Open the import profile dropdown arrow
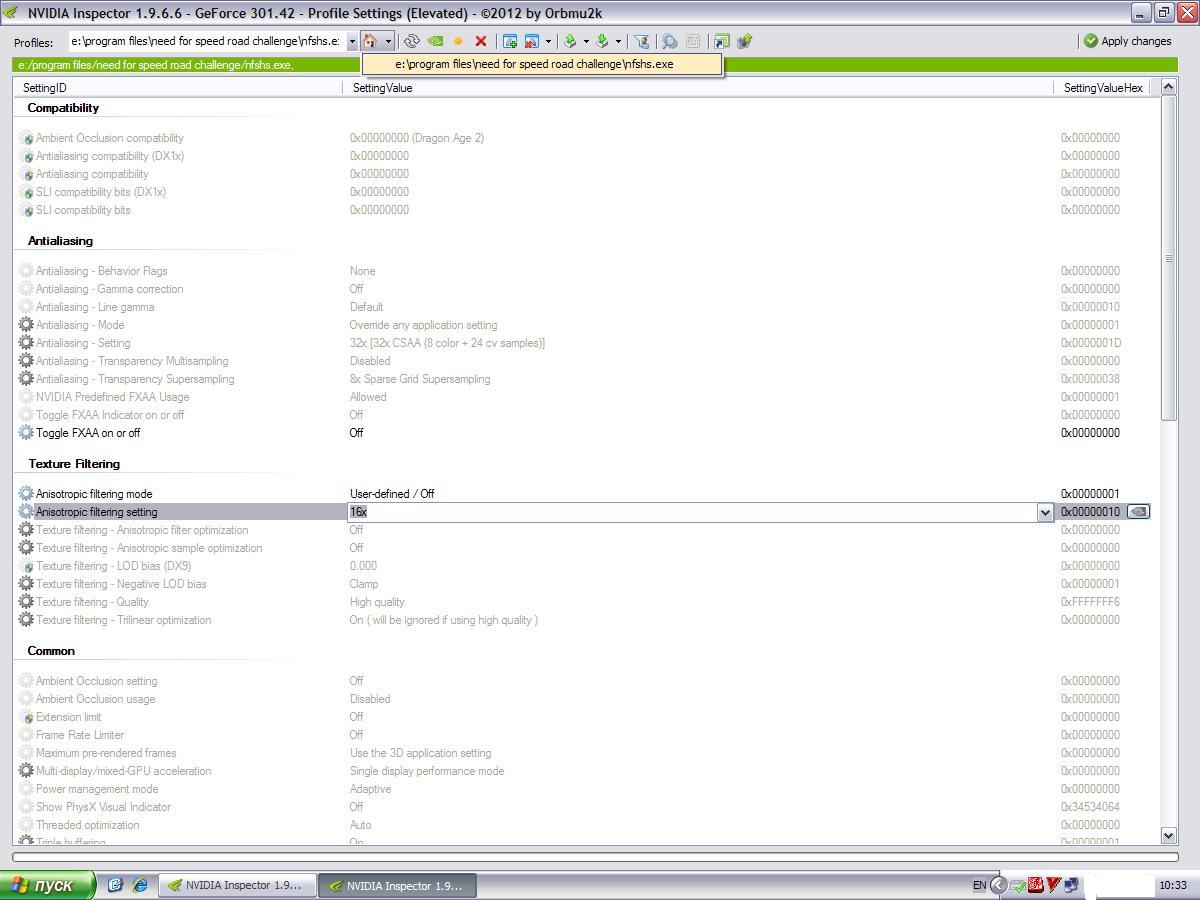Screen dimensions: 1200x900 click(618, 41)
